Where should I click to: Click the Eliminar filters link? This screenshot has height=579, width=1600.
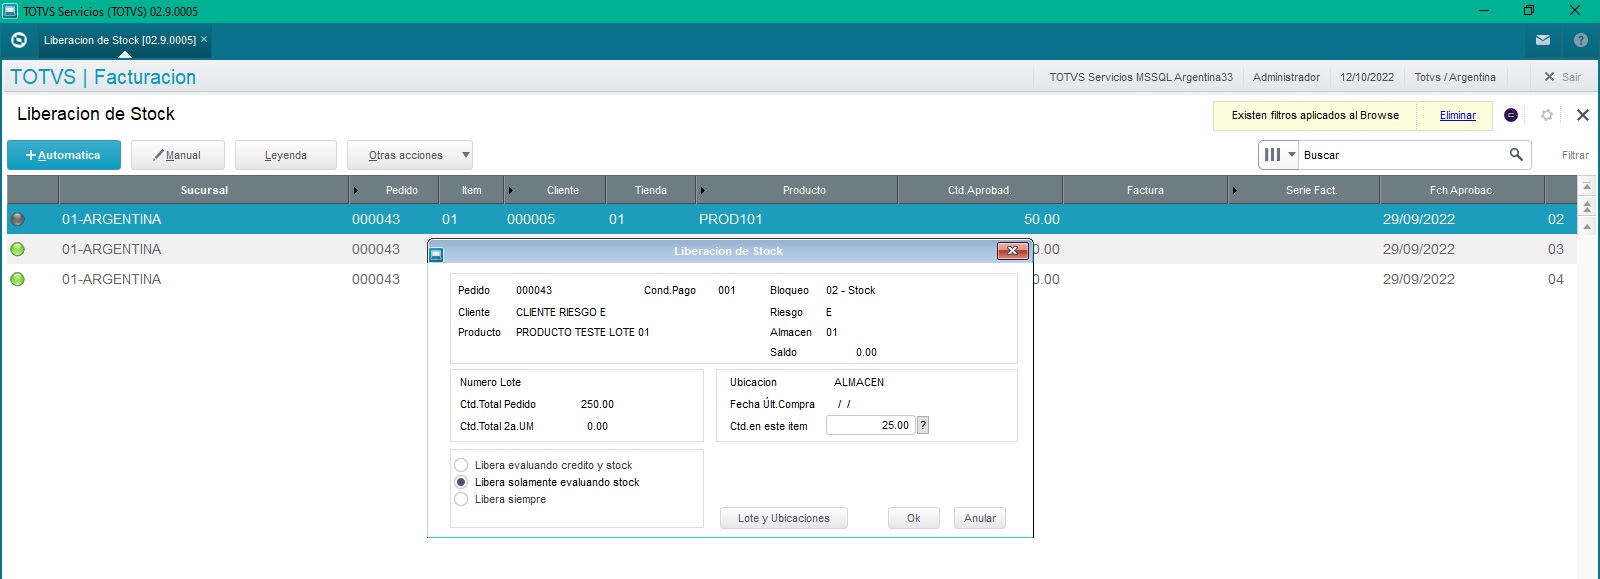(x=1457, y=115)
